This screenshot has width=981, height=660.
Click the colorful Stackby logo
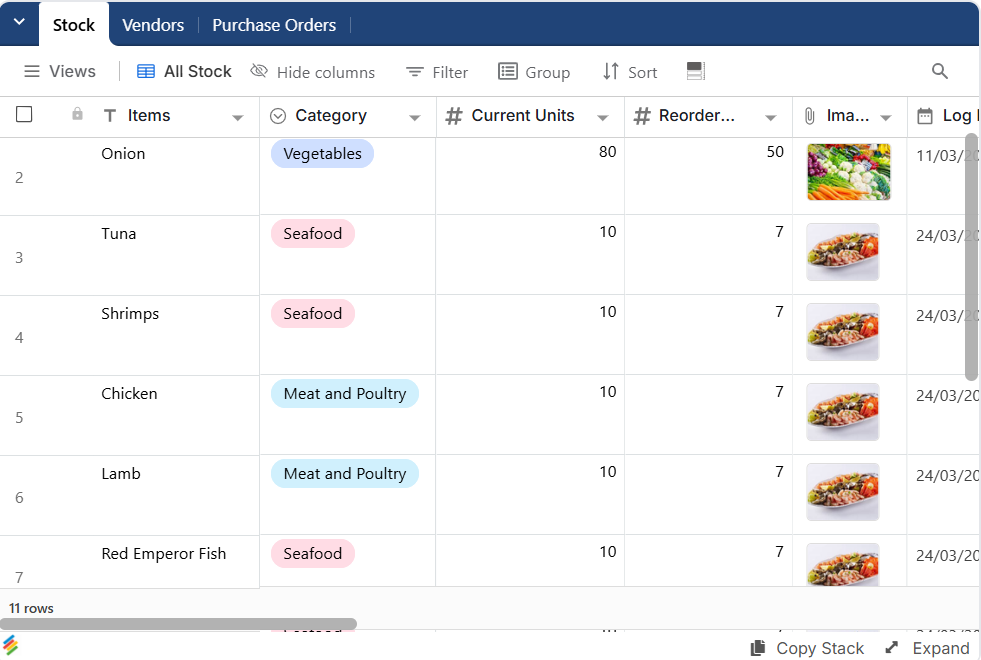tap(11, 646)
